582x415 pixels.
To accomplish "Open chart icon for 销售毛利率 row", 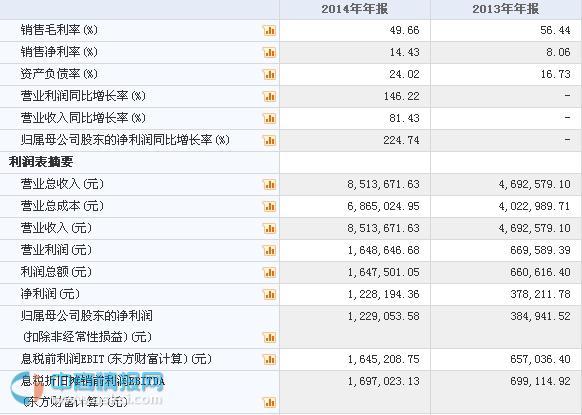I will coord(270,30).
